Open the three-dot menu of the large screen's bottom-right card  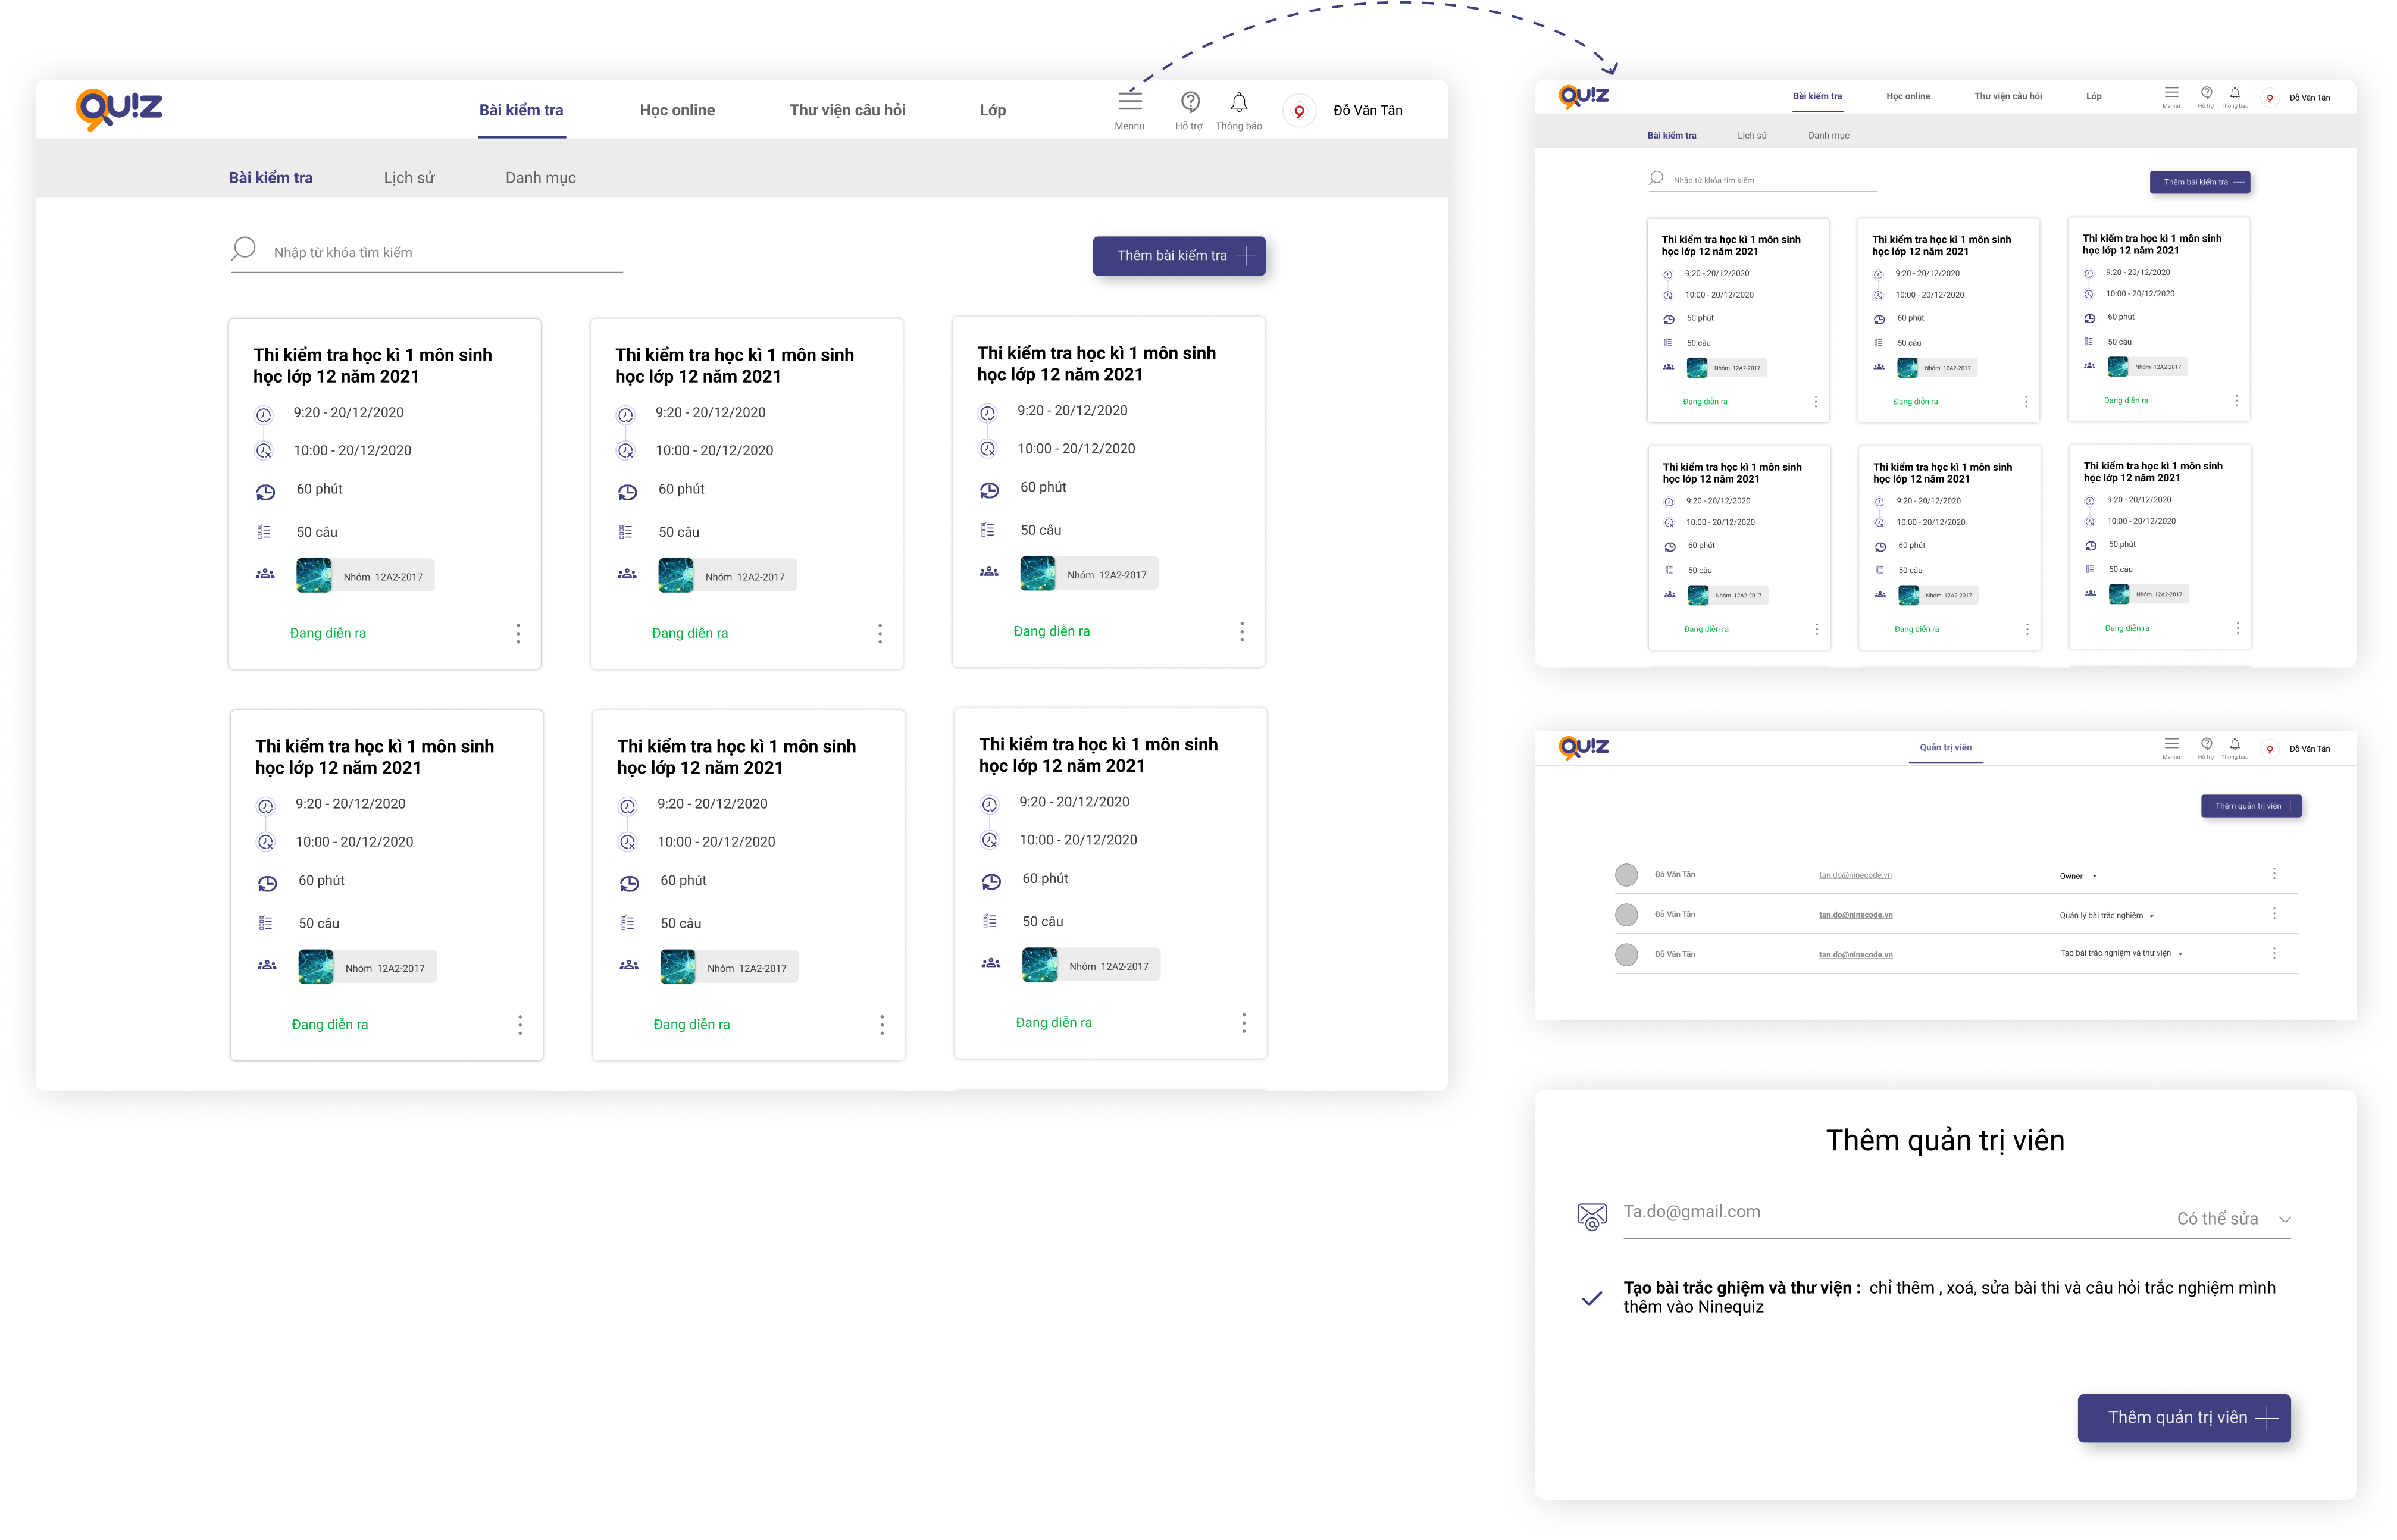click(x=1244, y=1022)
